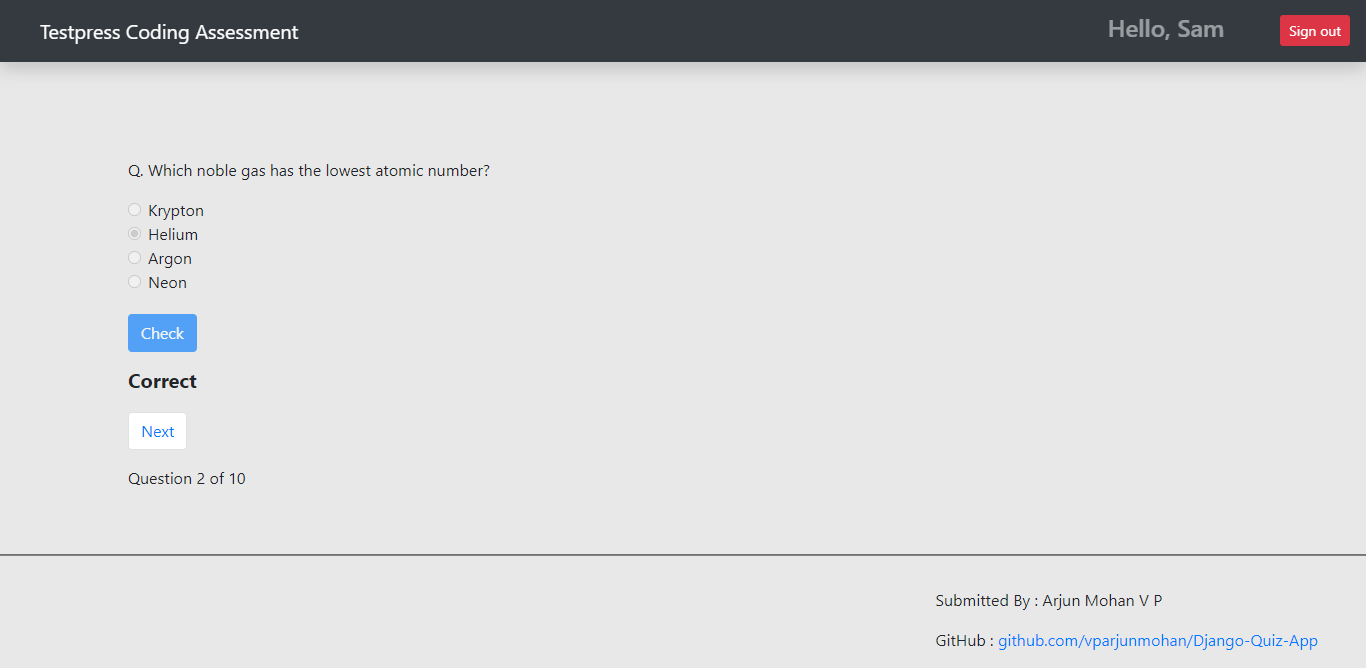1366x668 pixels.
Task: Click the dark navigation bar at the top
Action: (x=683, y=31)
